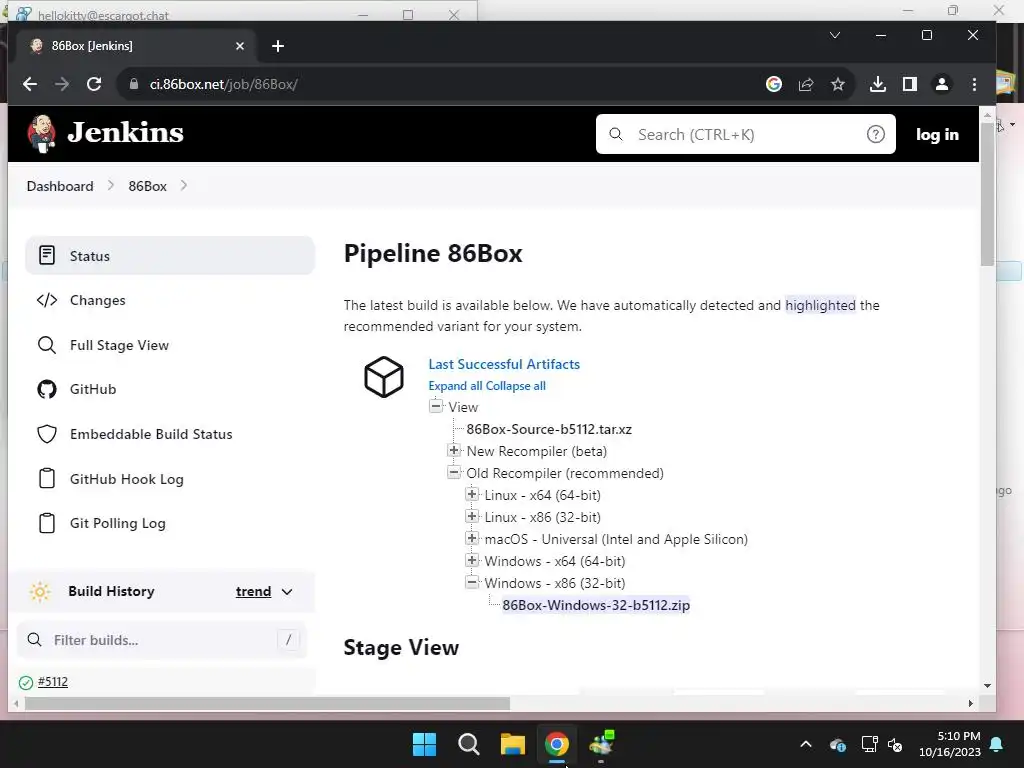The height and width of the screenshot is (768, 1024).
Task: Go back with the browser back arrow
Action: (30, 84)
